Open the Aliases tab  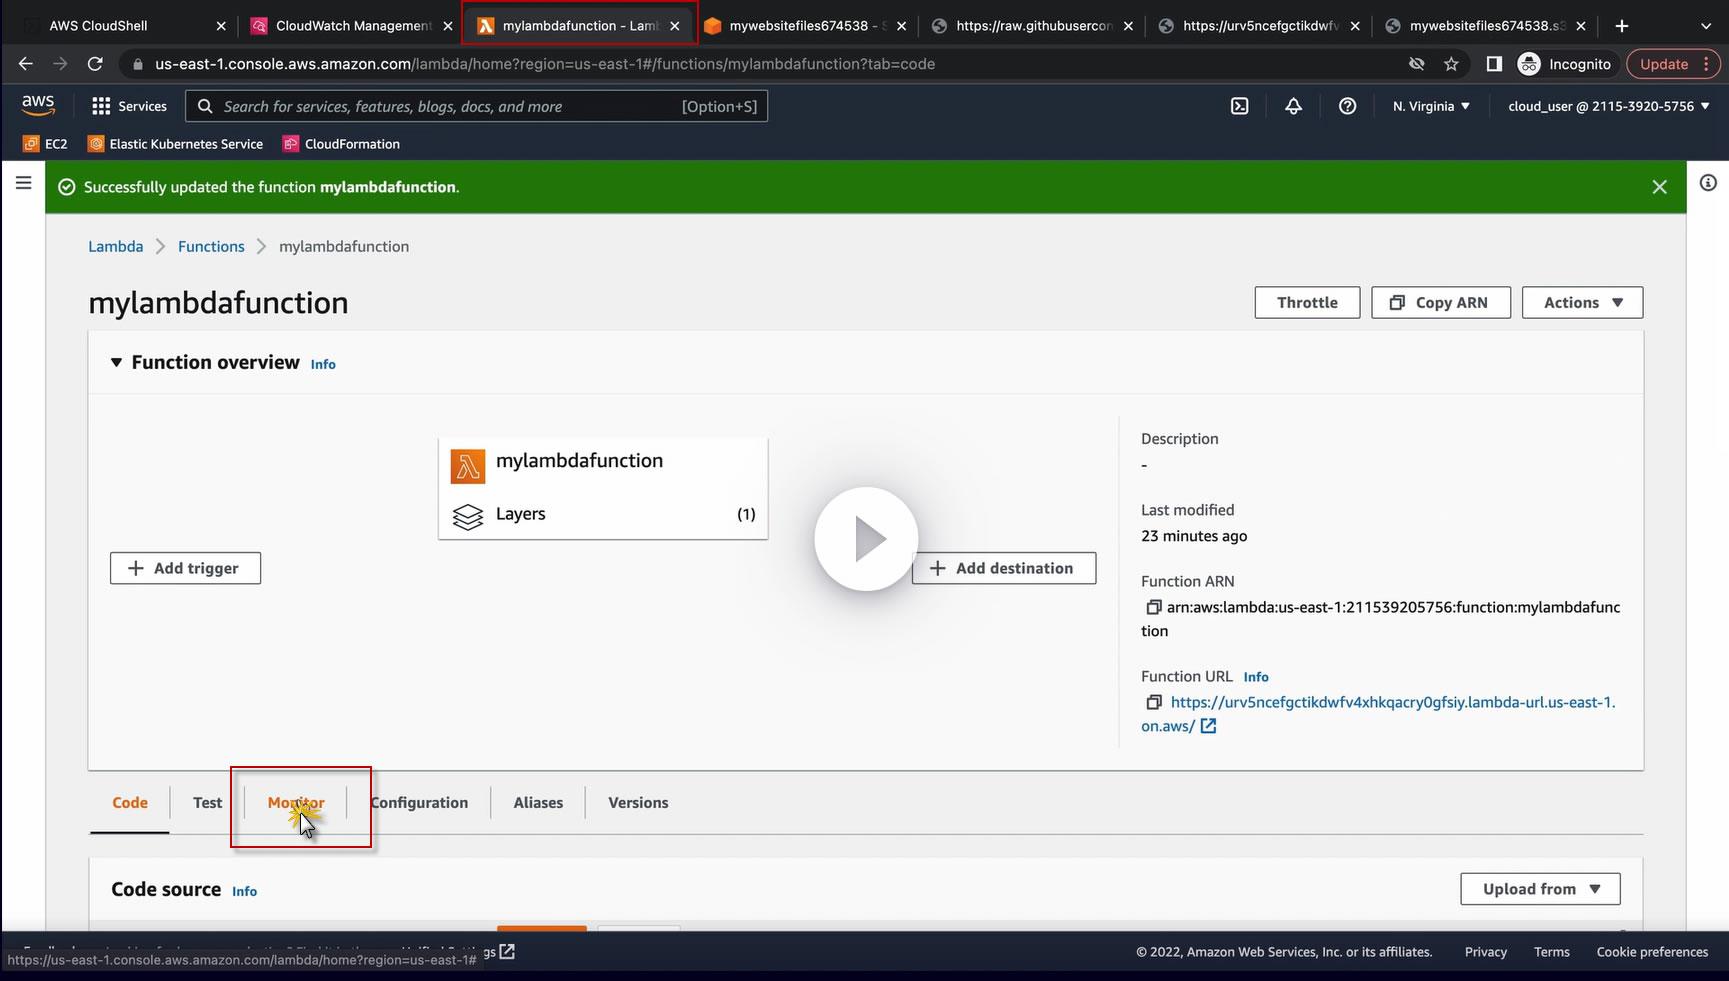tap(538, 803)
